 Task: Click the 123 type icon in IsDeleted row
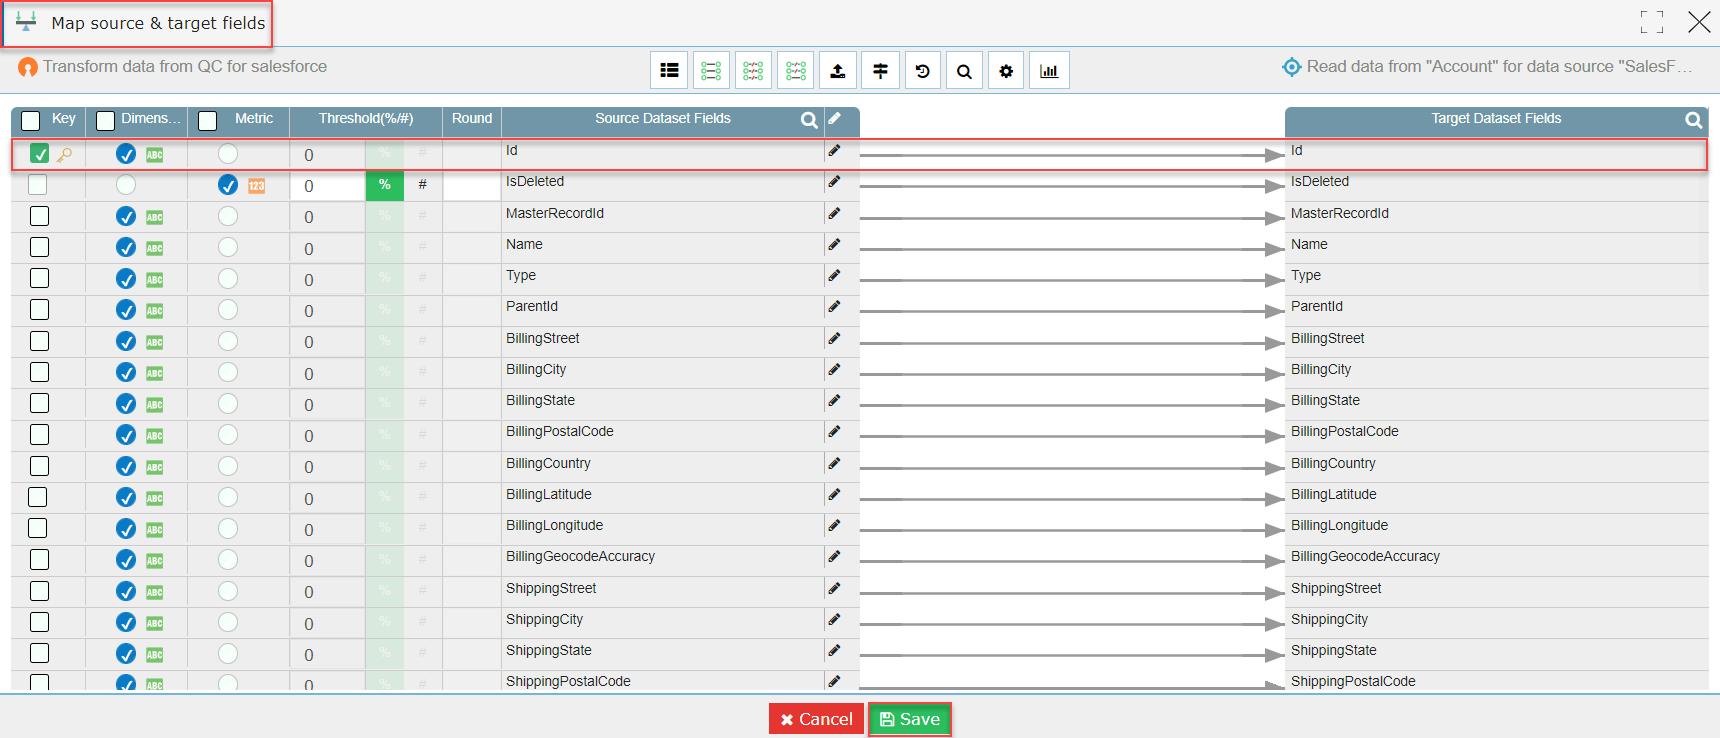point(256,186)
